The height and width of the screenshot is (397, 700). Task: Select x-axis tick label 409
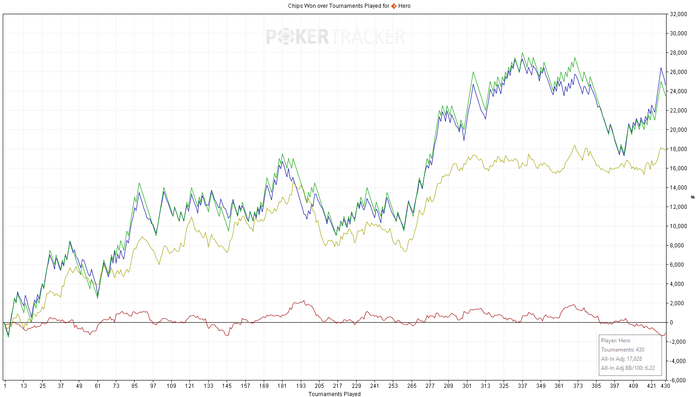(x=633, y=385)
